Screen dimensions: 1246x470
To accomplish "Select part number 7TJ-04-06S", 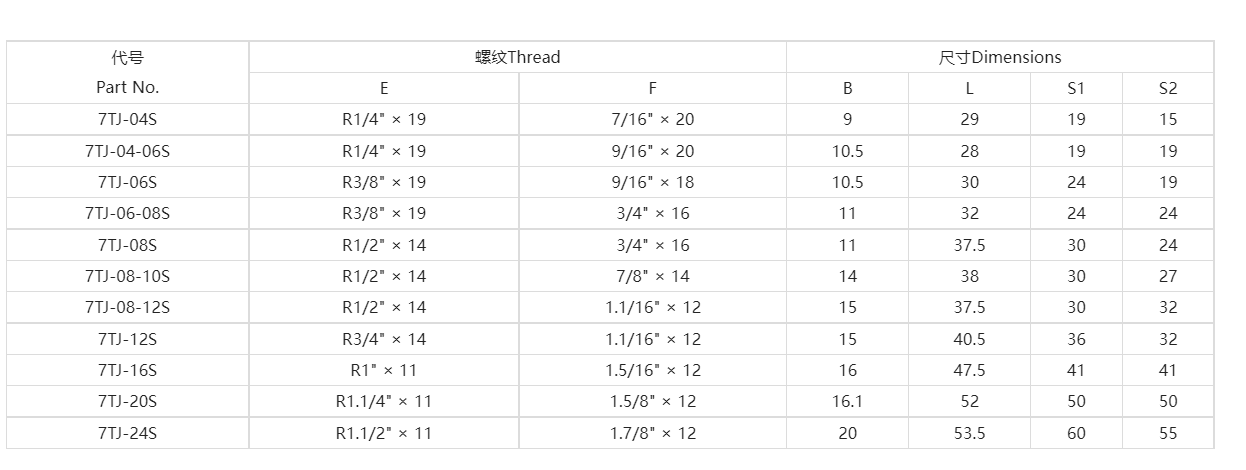I will (x=128, y=151).
